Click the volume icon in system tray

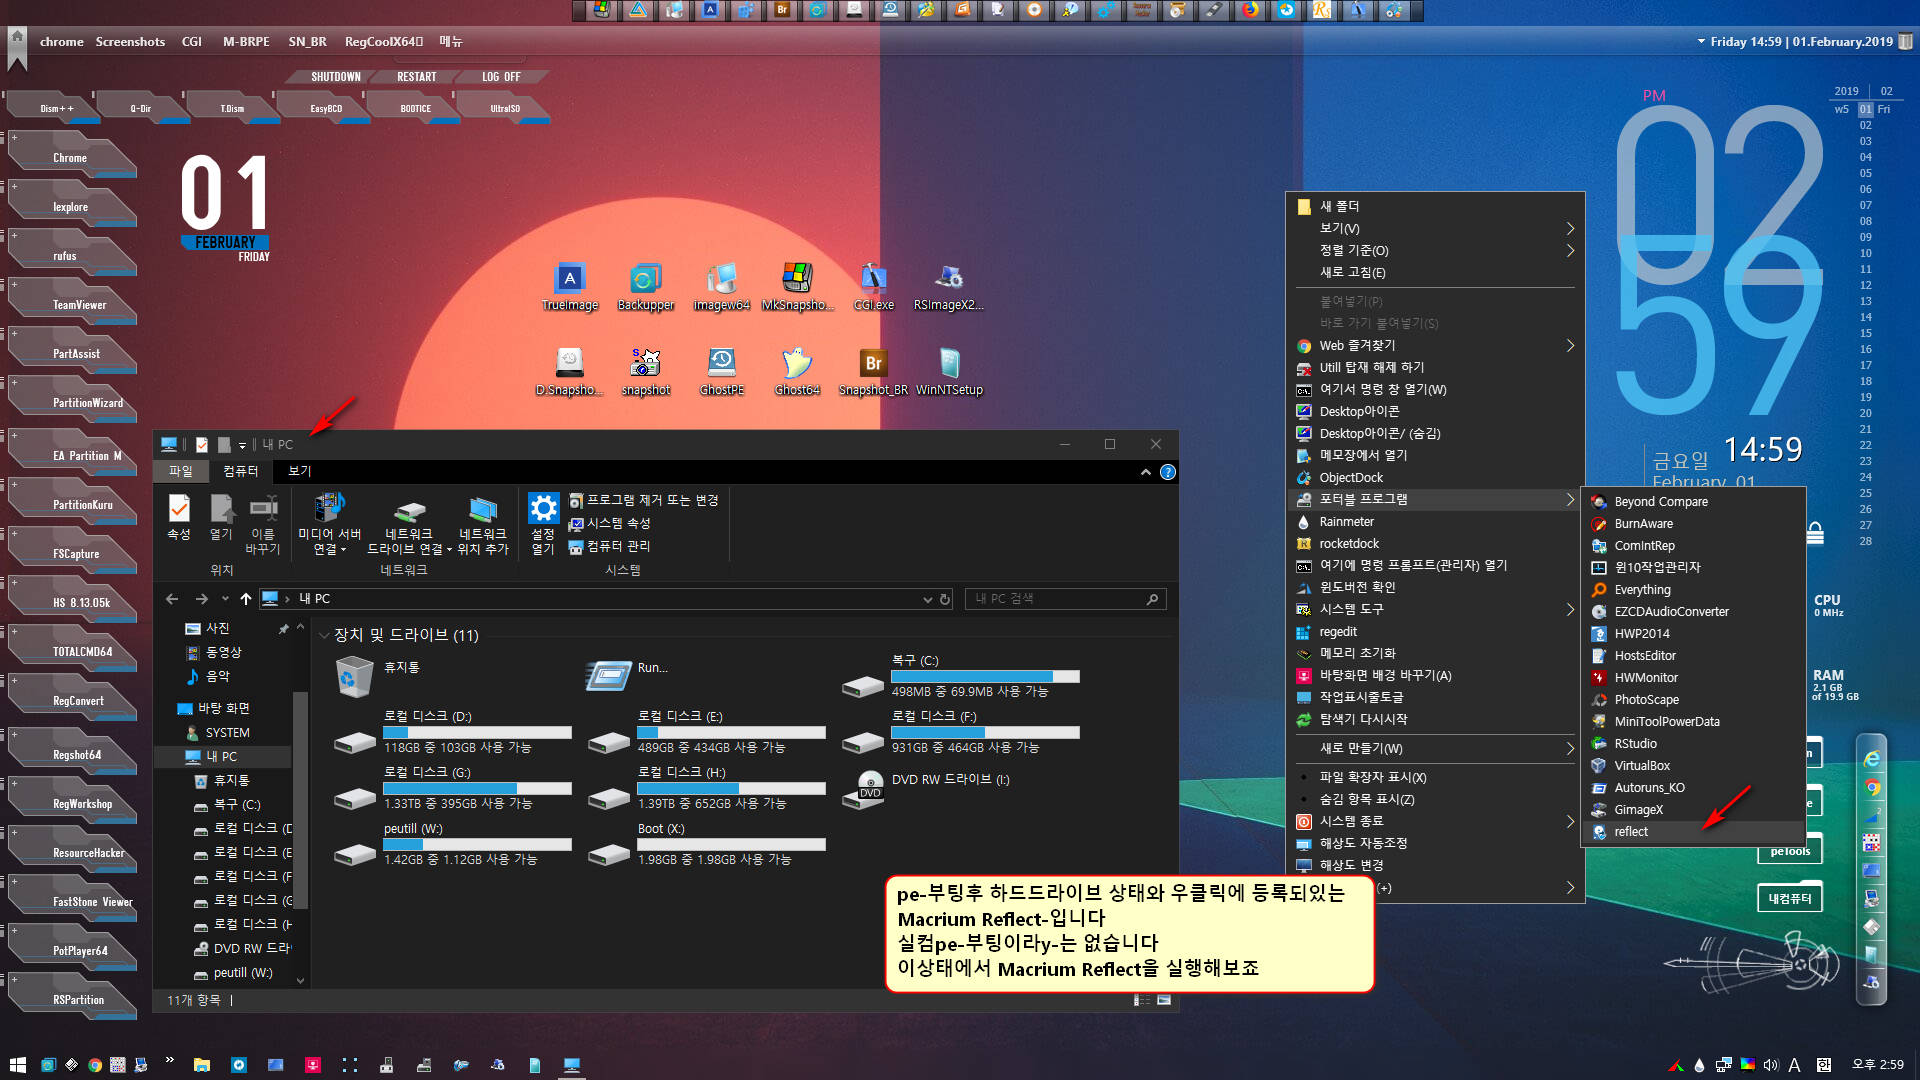1771,1065
